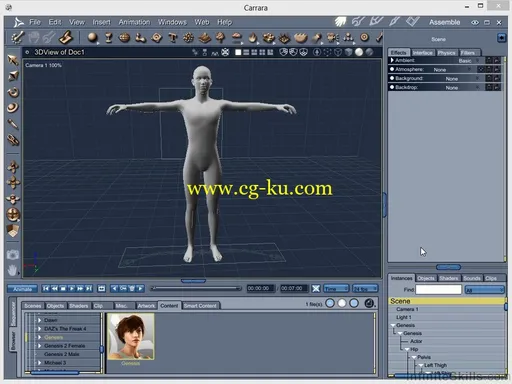Switch to the Physics tab

(446, 53)
